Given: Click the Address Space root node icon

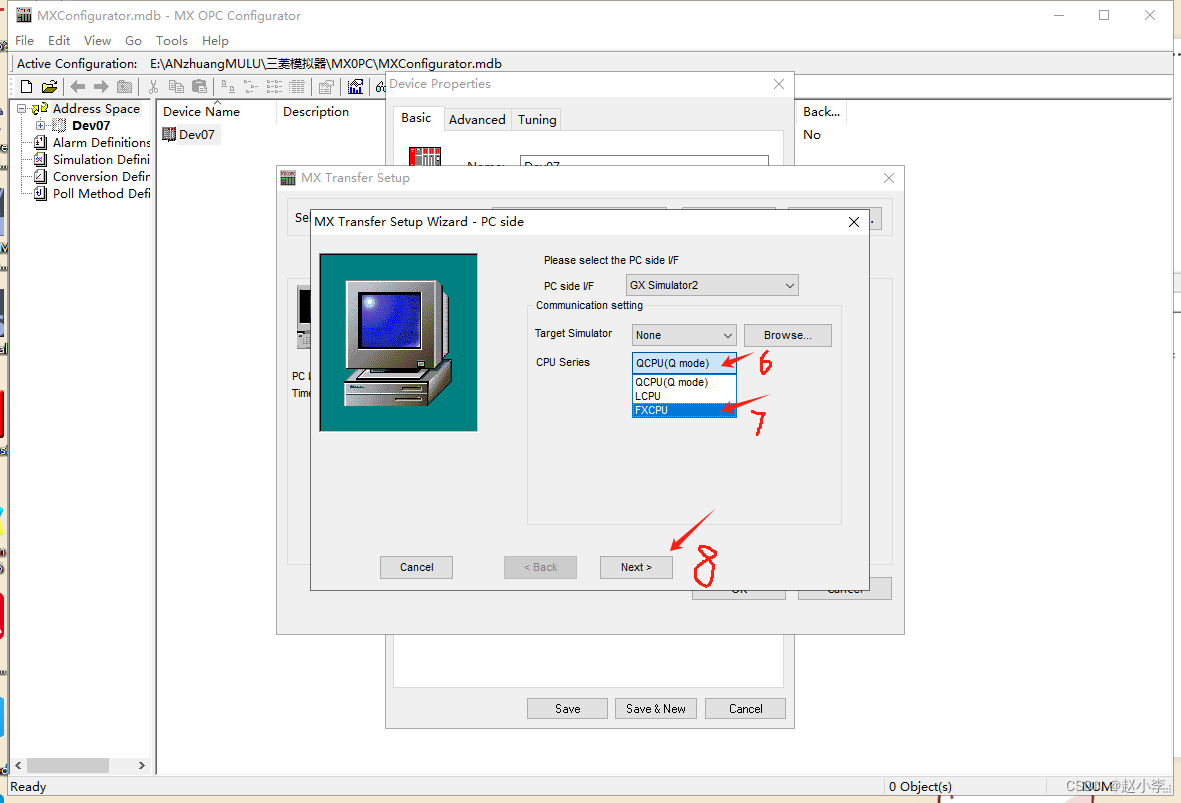Looking at the screenshot, I should point(40,108).
